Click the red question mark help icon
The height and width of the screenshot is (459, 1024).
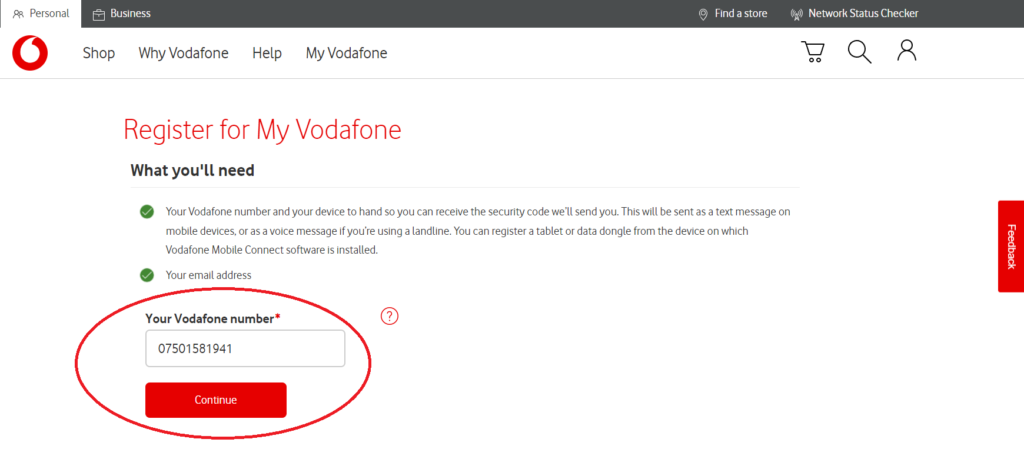[390, 316]
